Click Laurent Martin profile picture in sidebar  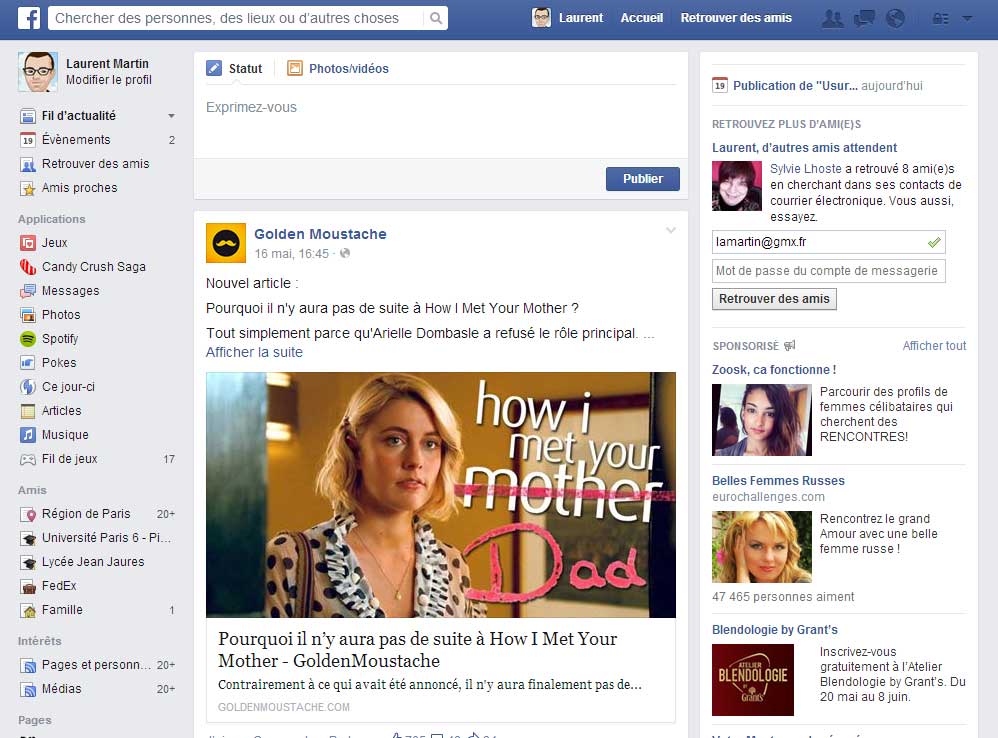(38, 72)
